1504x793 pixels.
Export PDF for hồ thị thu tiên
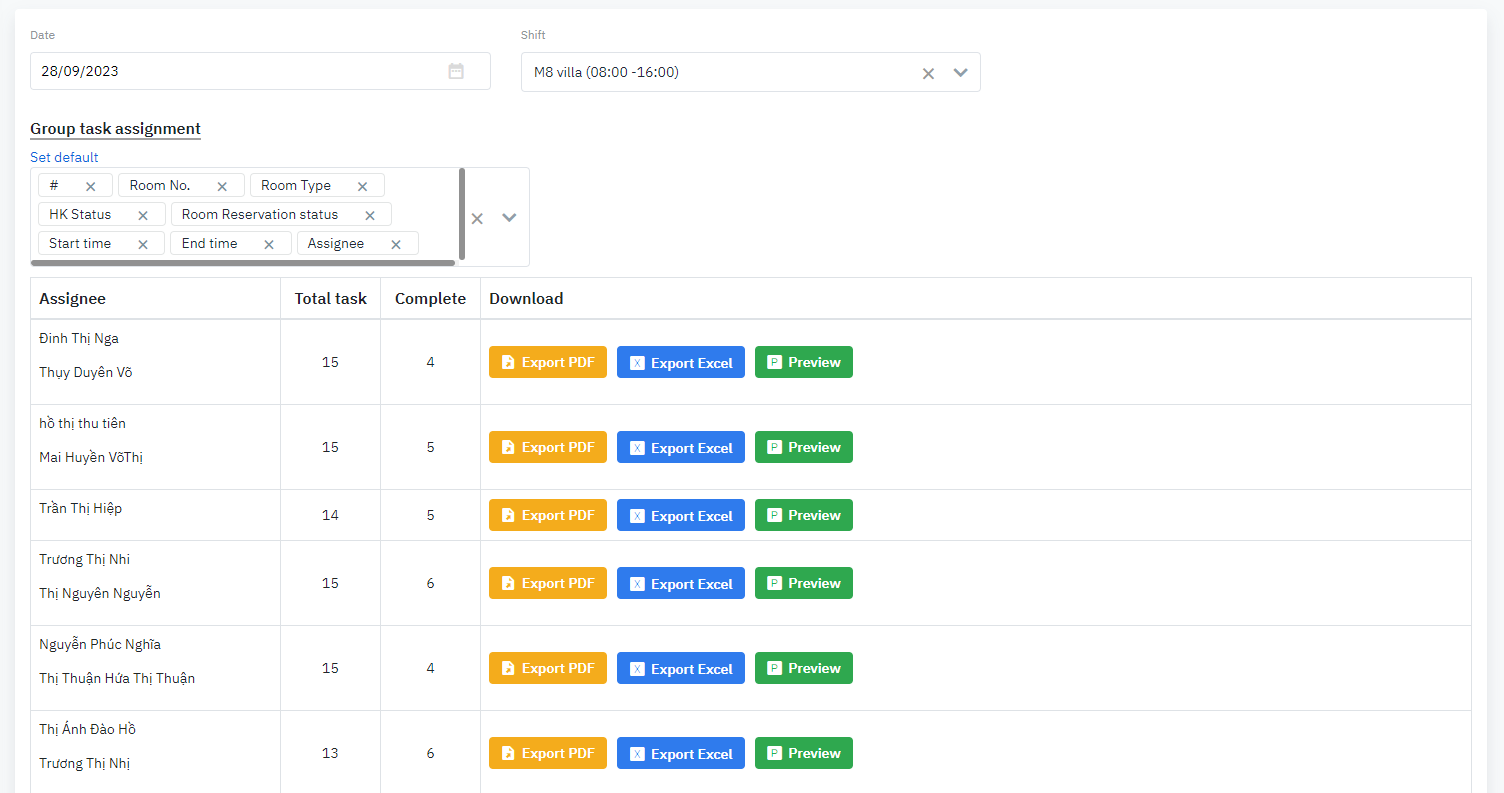pos(548,447)
